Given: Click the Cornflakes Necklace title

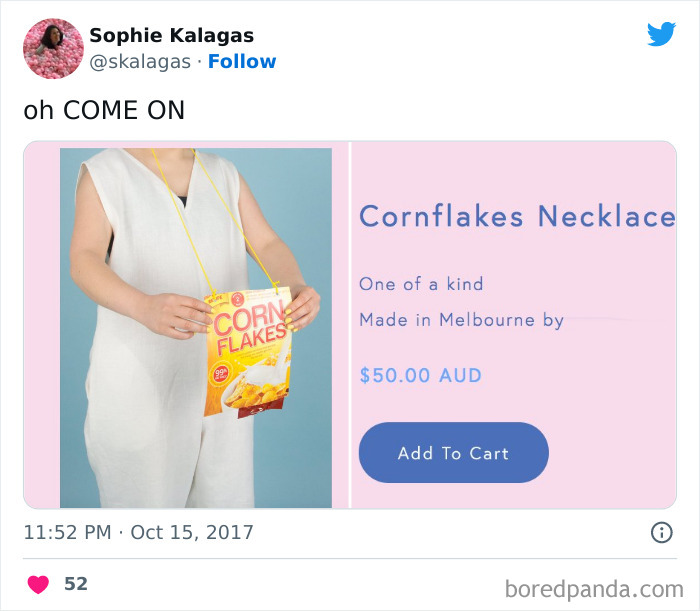Looking at the screenshot, I should pos(517,216).
